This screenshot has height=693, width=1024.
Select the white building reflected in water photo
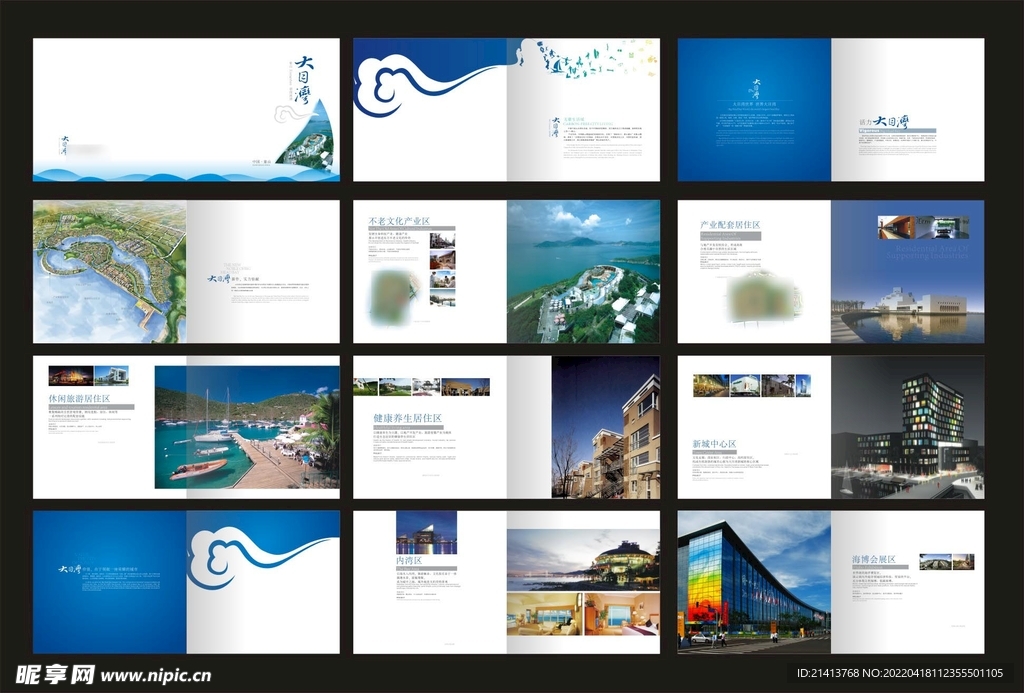click(907, 305)
